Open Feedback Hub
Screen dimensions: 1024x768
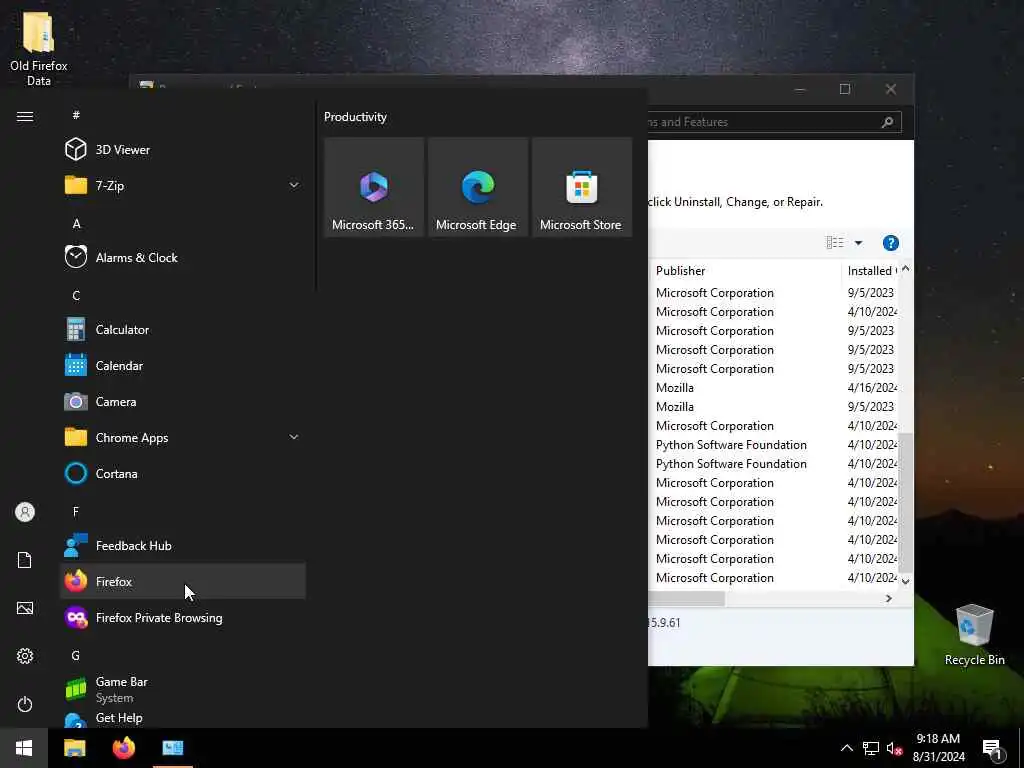point(183,545)
